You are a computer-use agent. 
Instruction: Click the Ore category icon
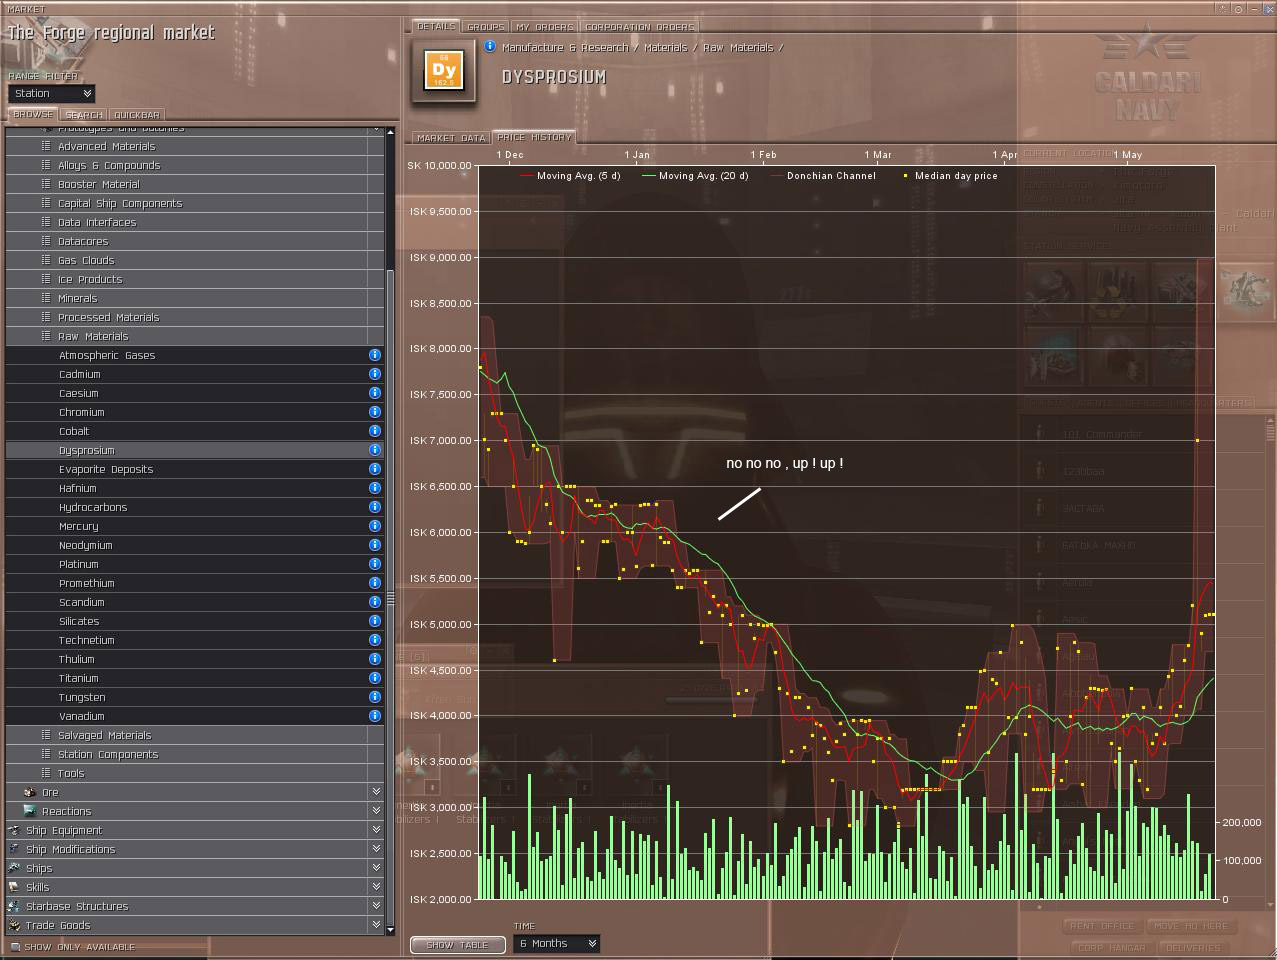29,792
